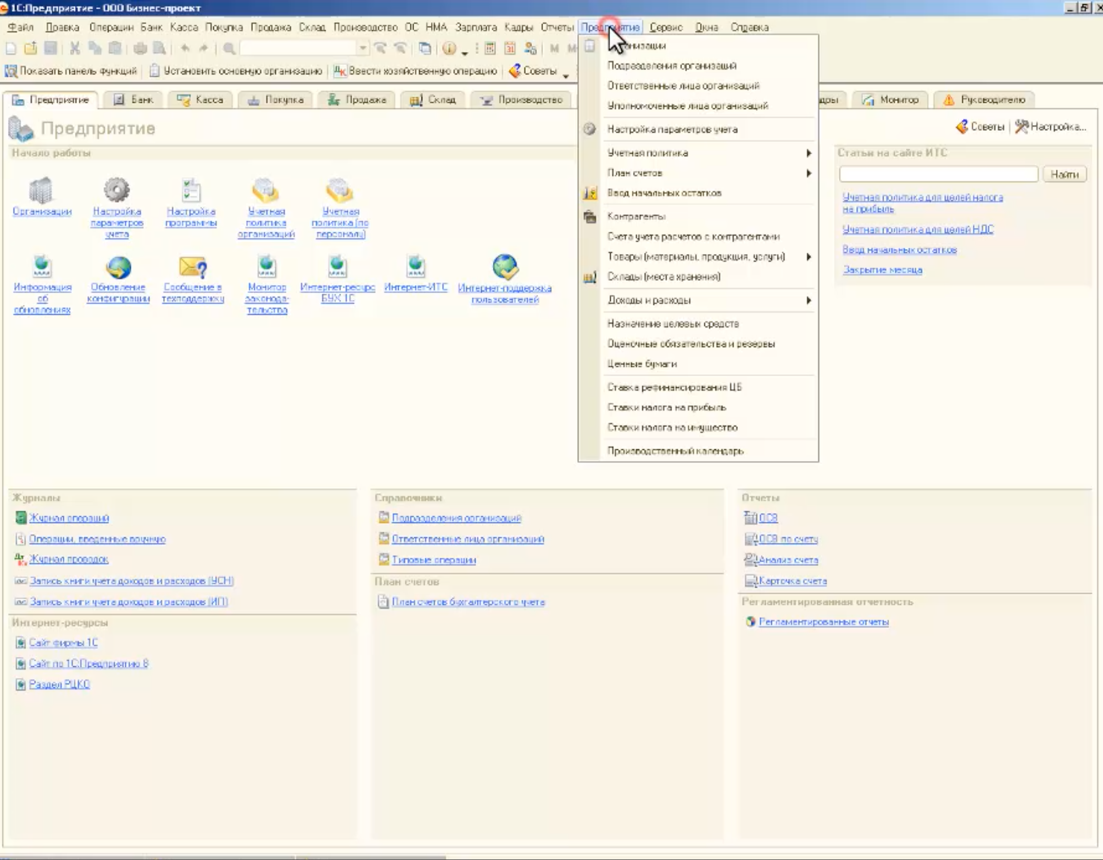Click the Undo arrow toolbar icon
This screenshot has height=860, width=1103.
tap(185, 49)
